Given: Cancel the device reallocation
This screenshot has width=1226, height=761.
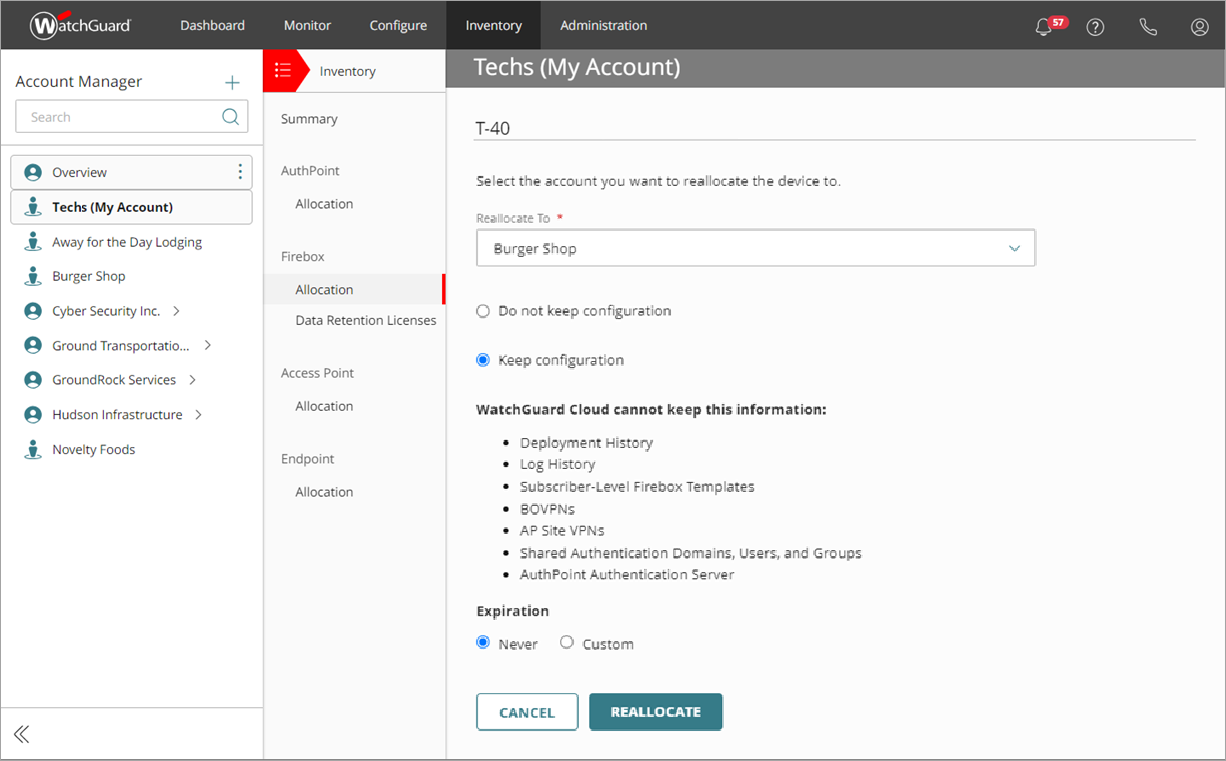Looking at the screenshot, I should point(527,711).
